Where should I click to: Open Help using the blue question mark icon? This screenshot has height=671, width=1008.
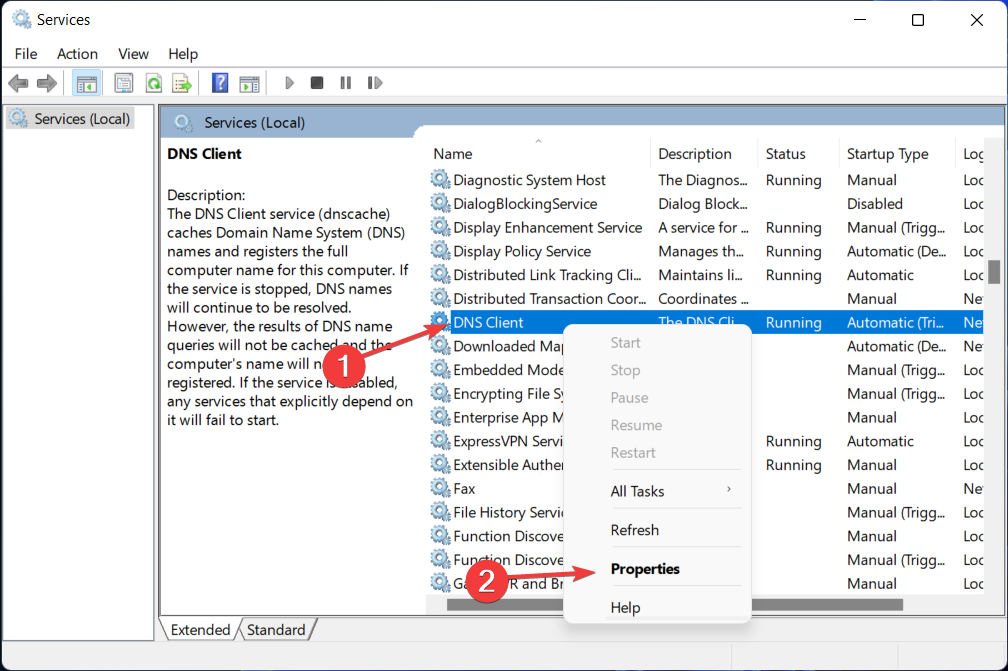[x=220, y=83]
